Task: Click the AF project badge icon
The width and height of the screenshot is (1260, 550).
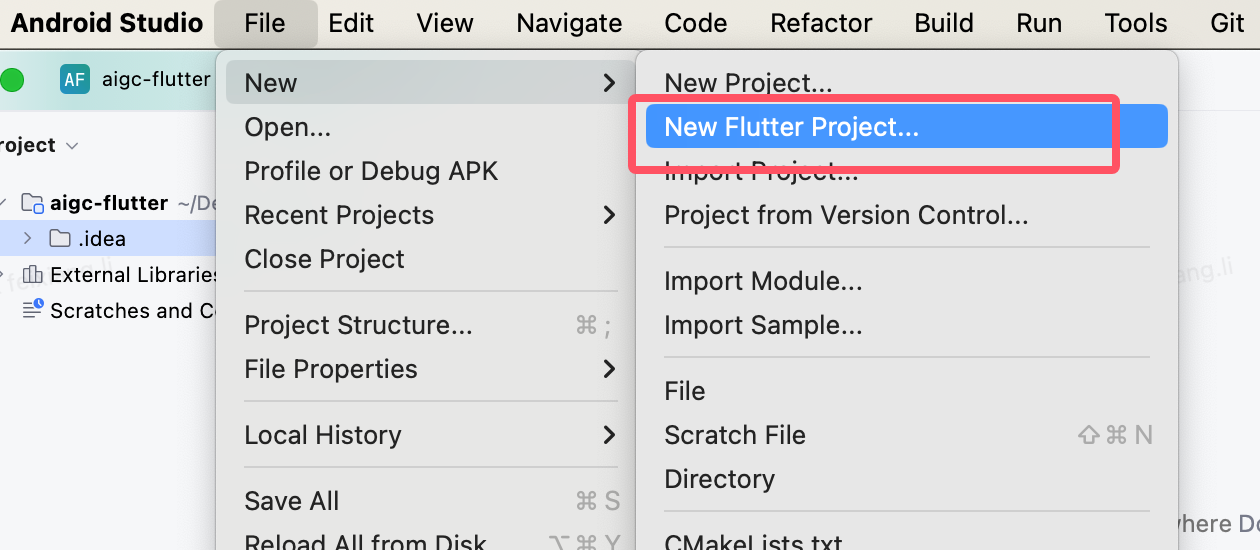Action: [x=75, y=80]
